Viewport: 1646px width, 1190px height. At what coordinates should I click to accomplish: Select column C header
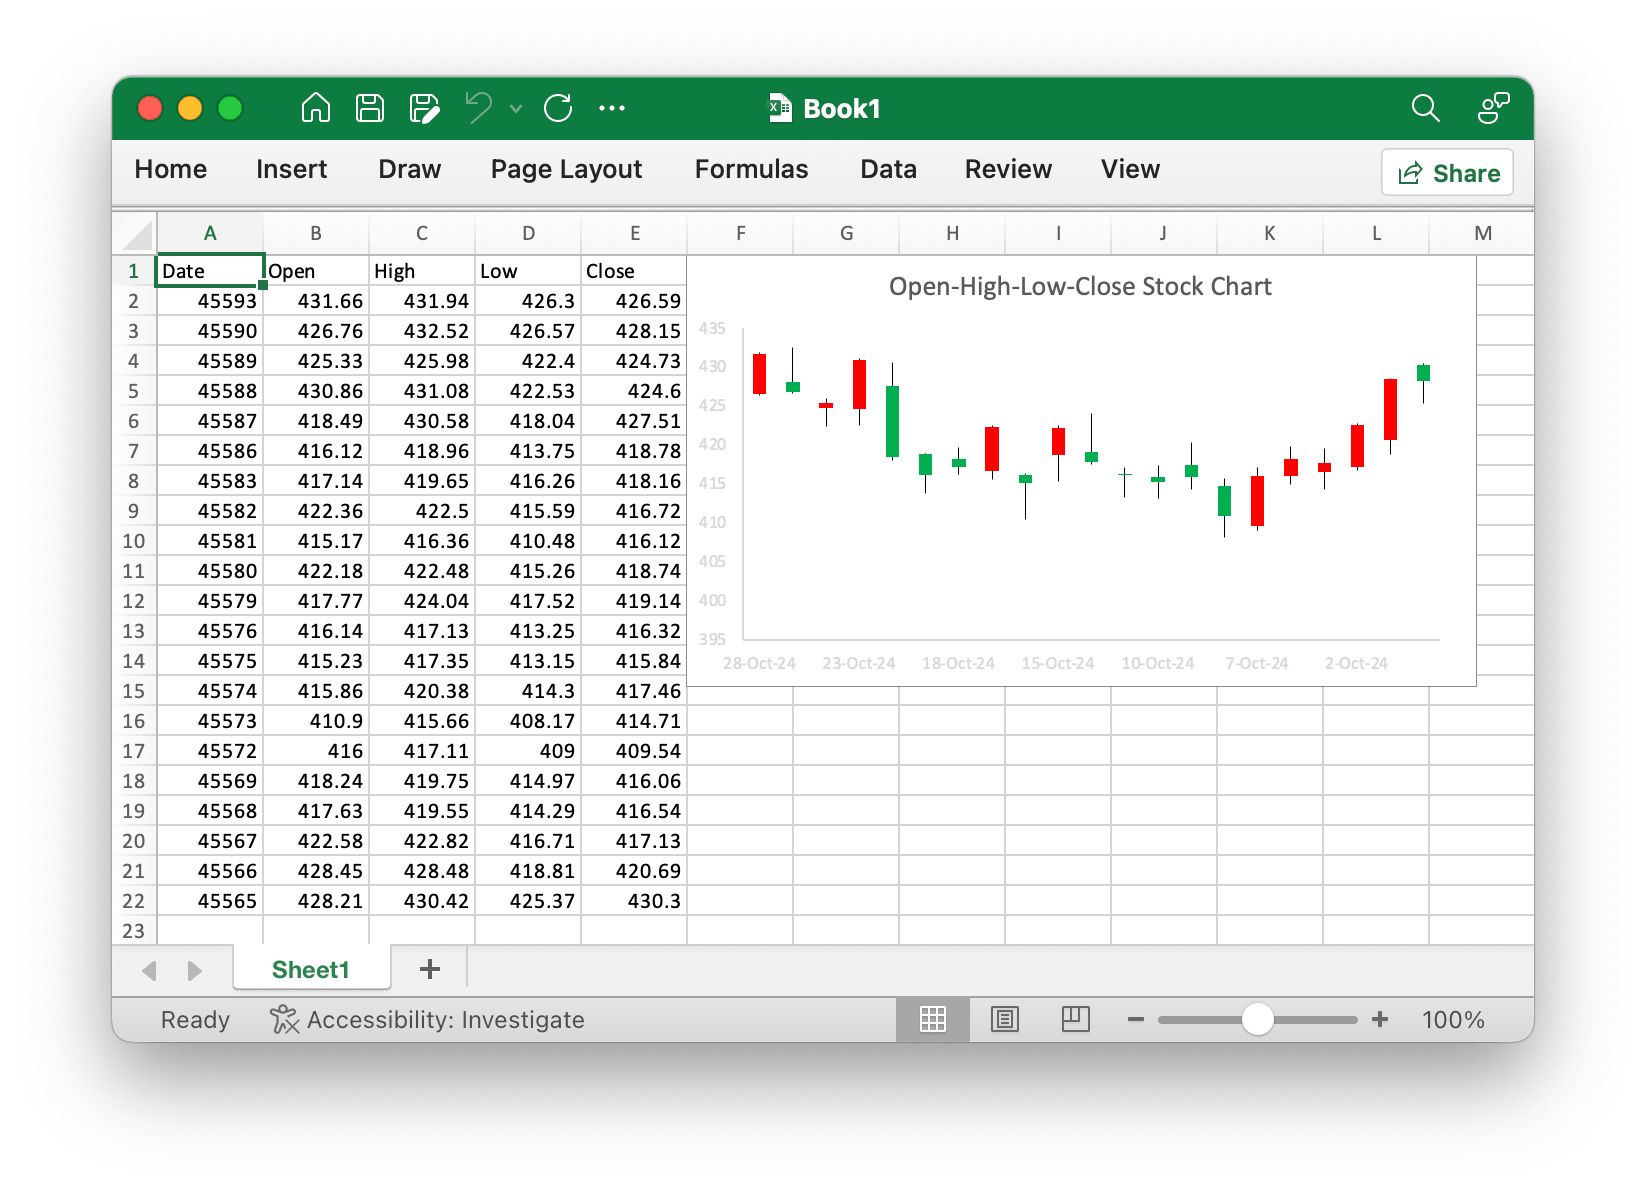[x=422, y=233]
